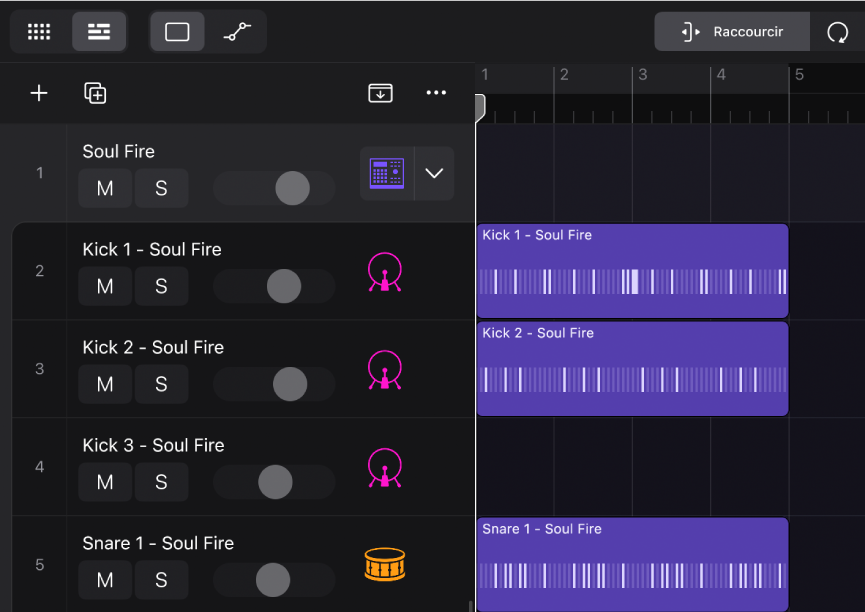Viewport: 865px width, 612px height.
Task: Select the Tracks list view icon
Action: pyautogui.click(x=99, y=31)
